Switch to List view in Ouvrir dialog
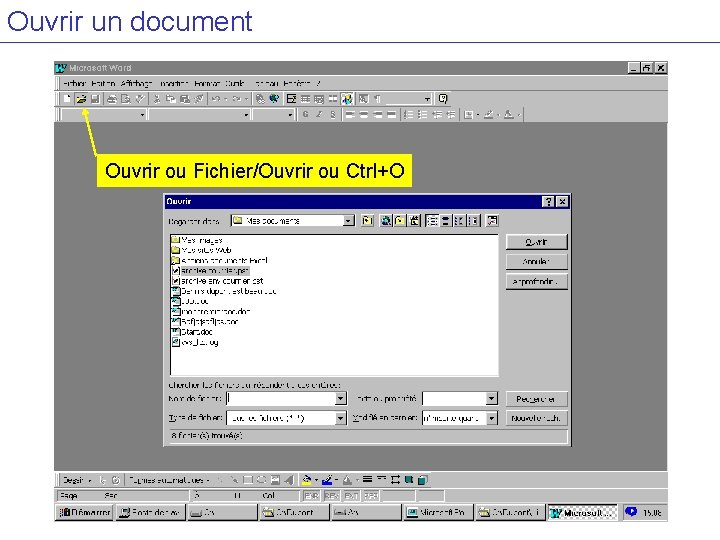Screen dimensions: 720x540 click(x=432, y=221)
